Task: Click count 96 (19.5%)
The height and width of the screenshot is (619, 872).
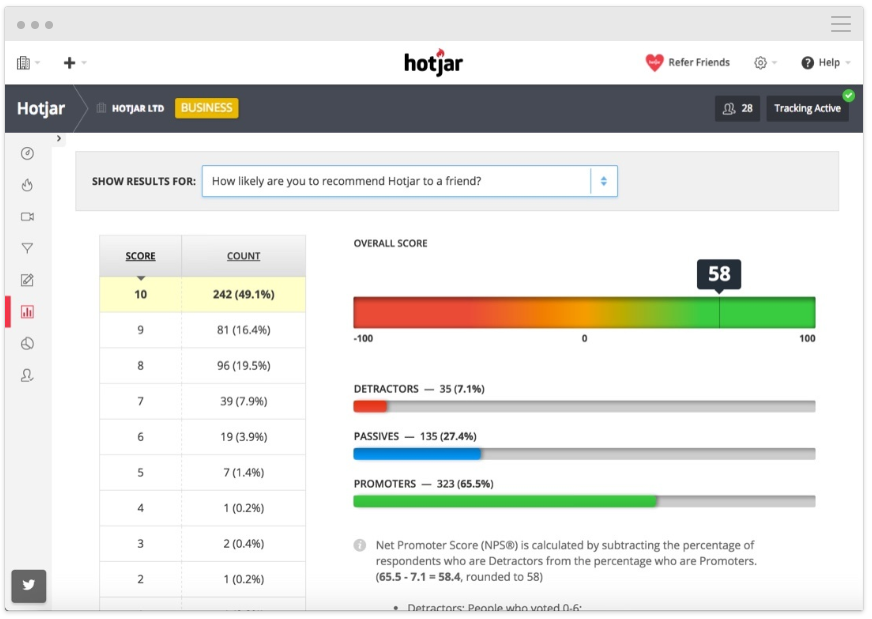Action: (x=244, y=365)
